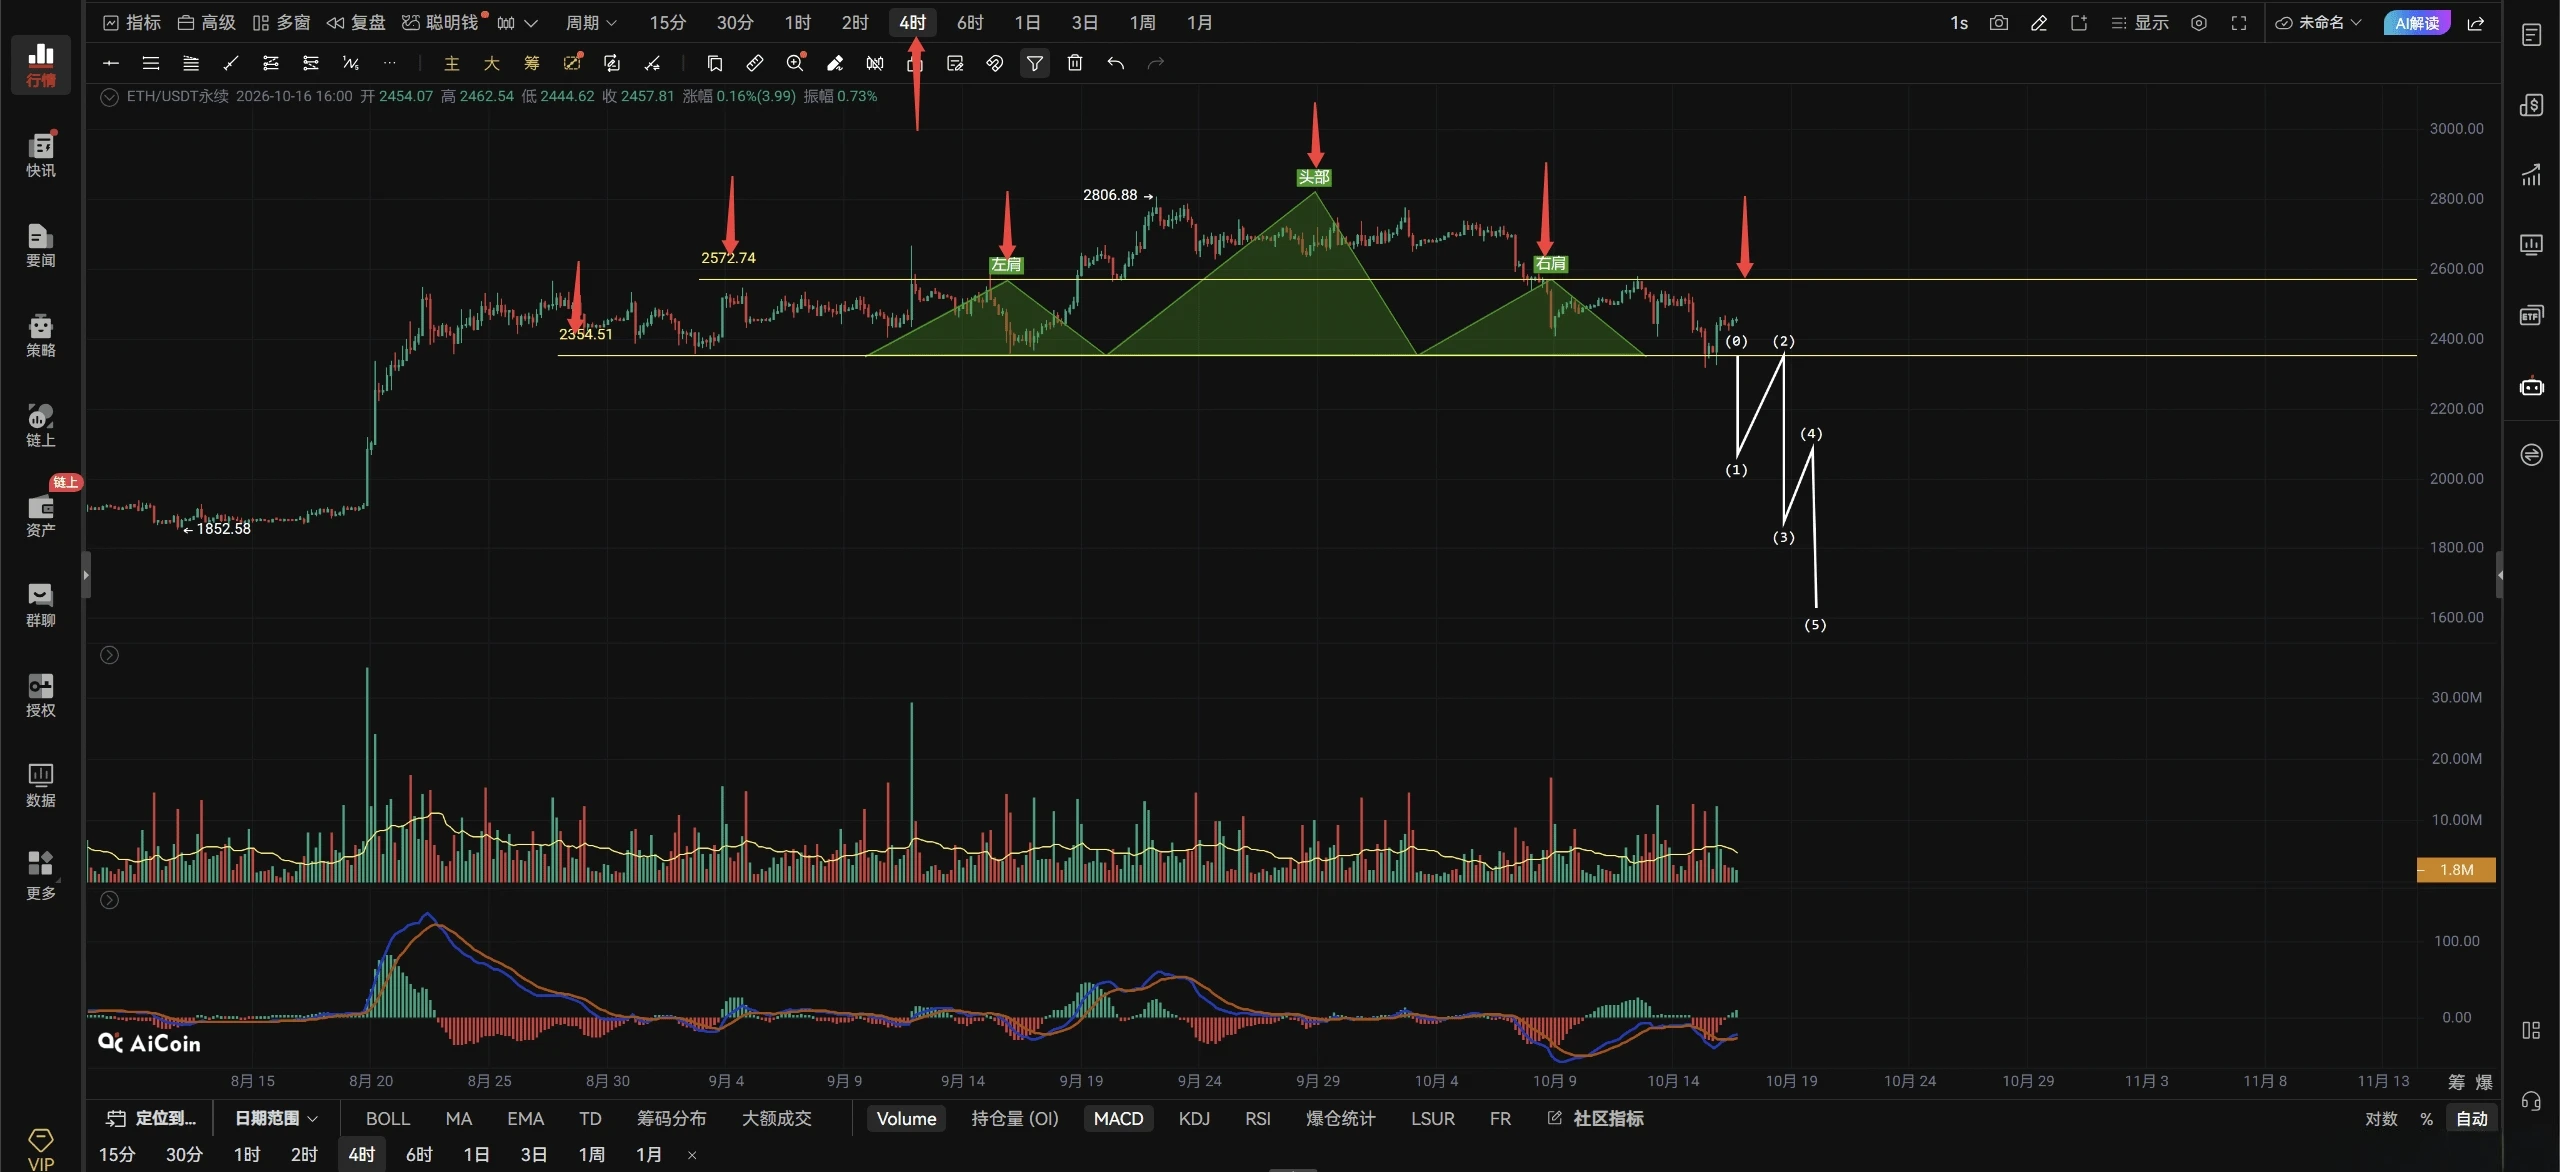This screenshot has width=2560, height=1172.
Task: Click the share arrow icon
Action: [2476, 23]
